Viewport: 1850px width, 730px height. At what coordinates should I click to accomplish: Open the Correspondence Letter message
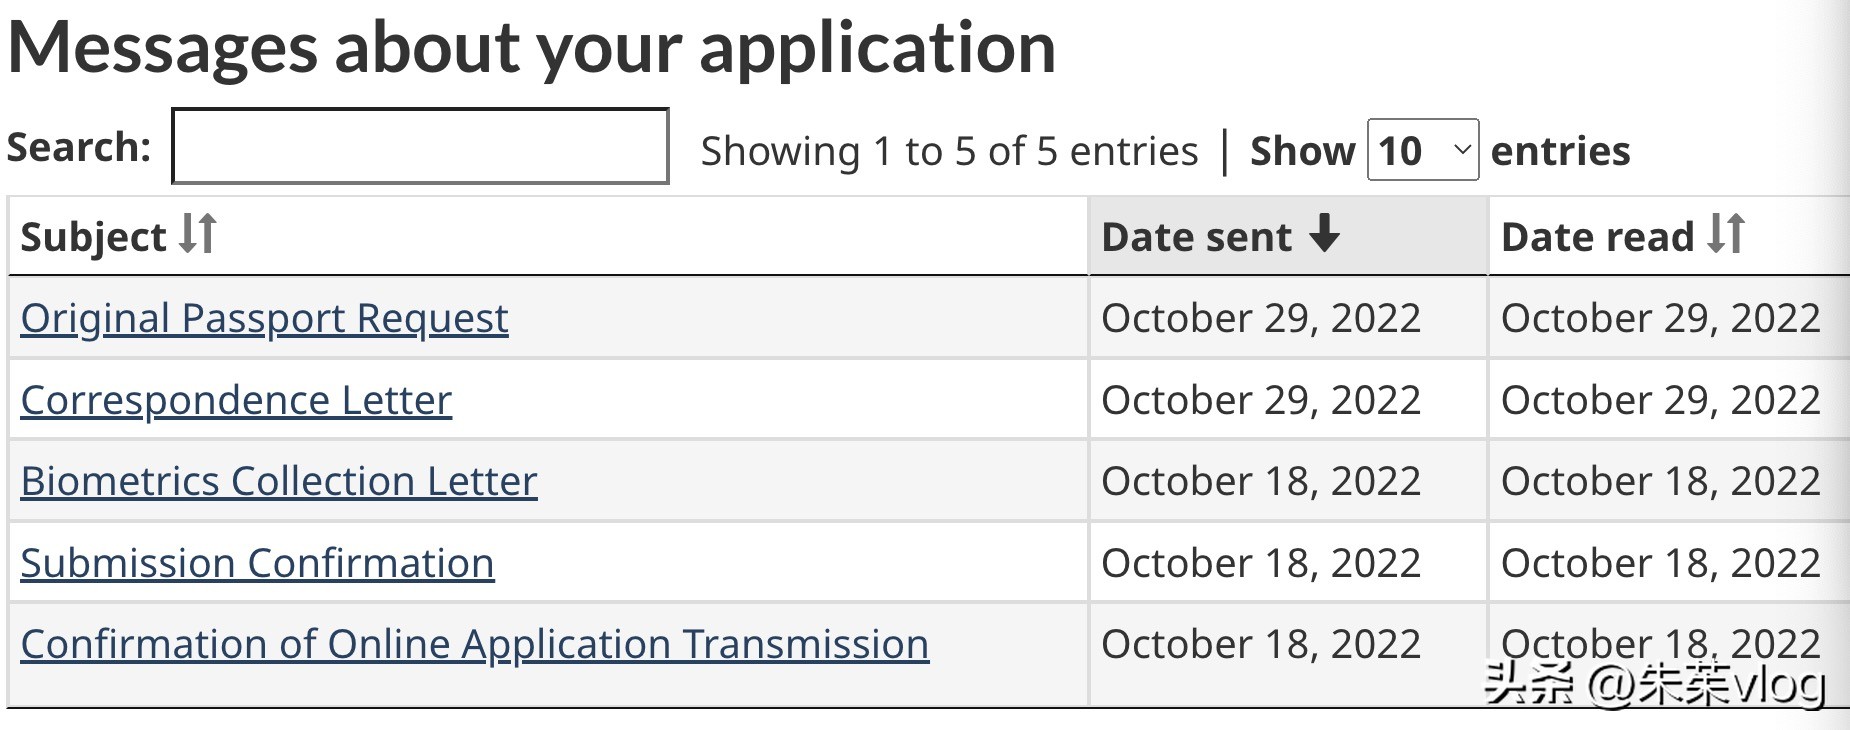[x=236, y=400]
